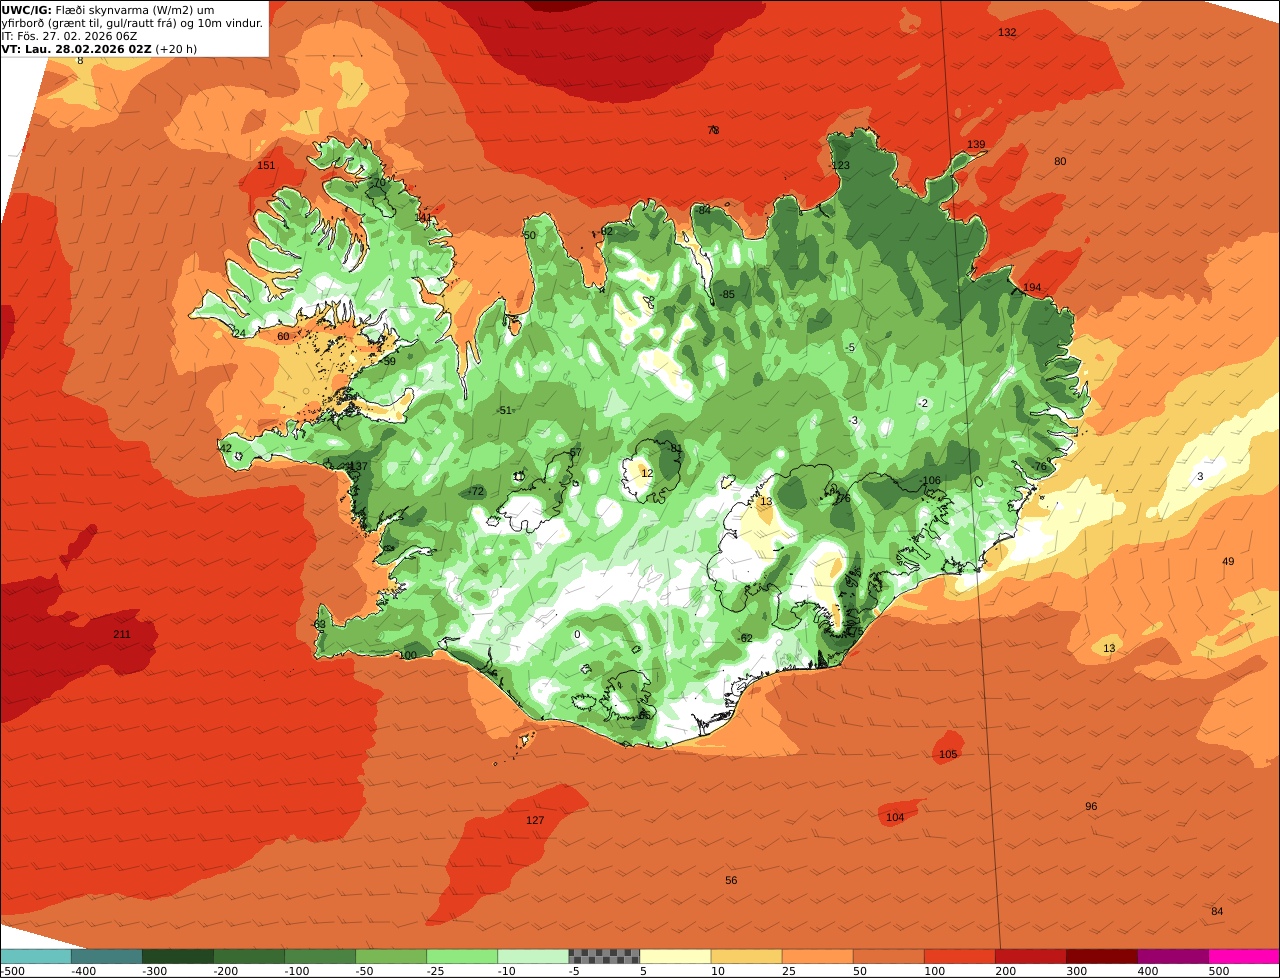Click the map value 60 in Breiðafjörður bay
The height and width of the screenshot is (978, 1280).
tap(283, 337)
